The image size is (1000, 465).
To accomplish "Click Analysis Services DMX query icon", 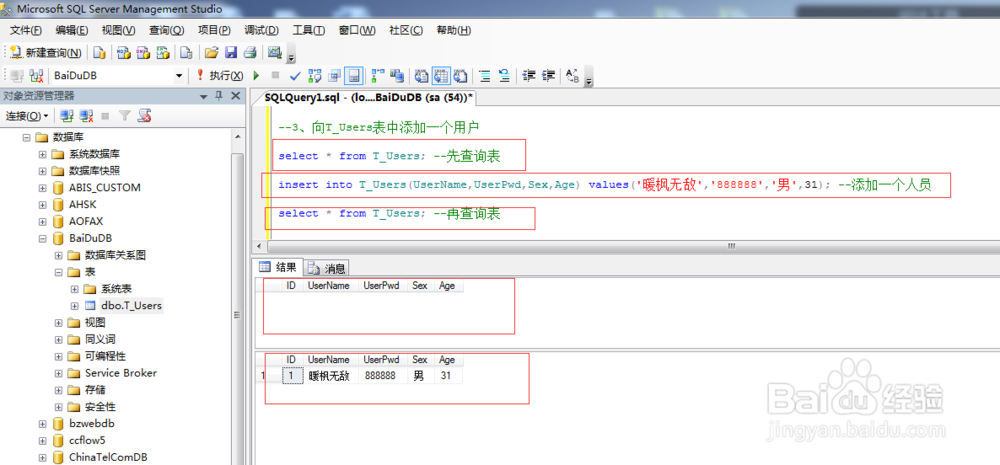I will 143,53.
